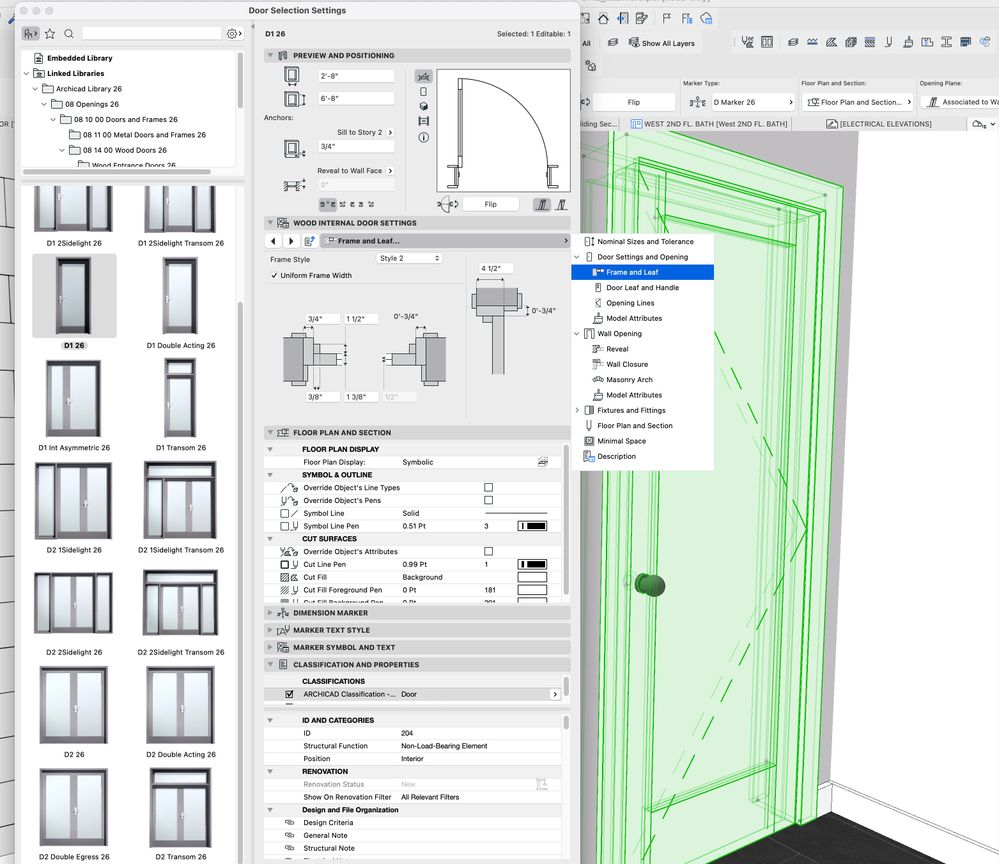Image resolution: width=999 pixels, height=864 pixels.
Task: Go to previous door settings page
Action: point(274,241)
